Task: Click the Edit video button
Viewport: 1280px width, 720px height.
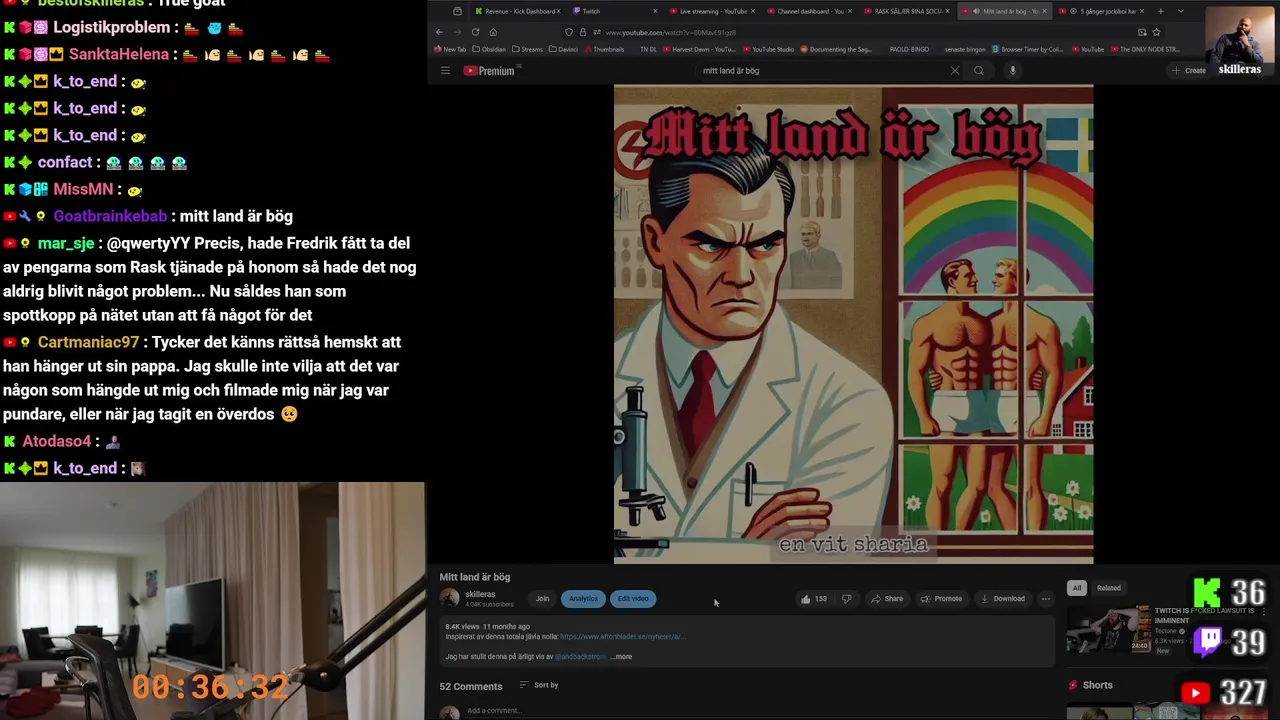Action: coord(633,599)
